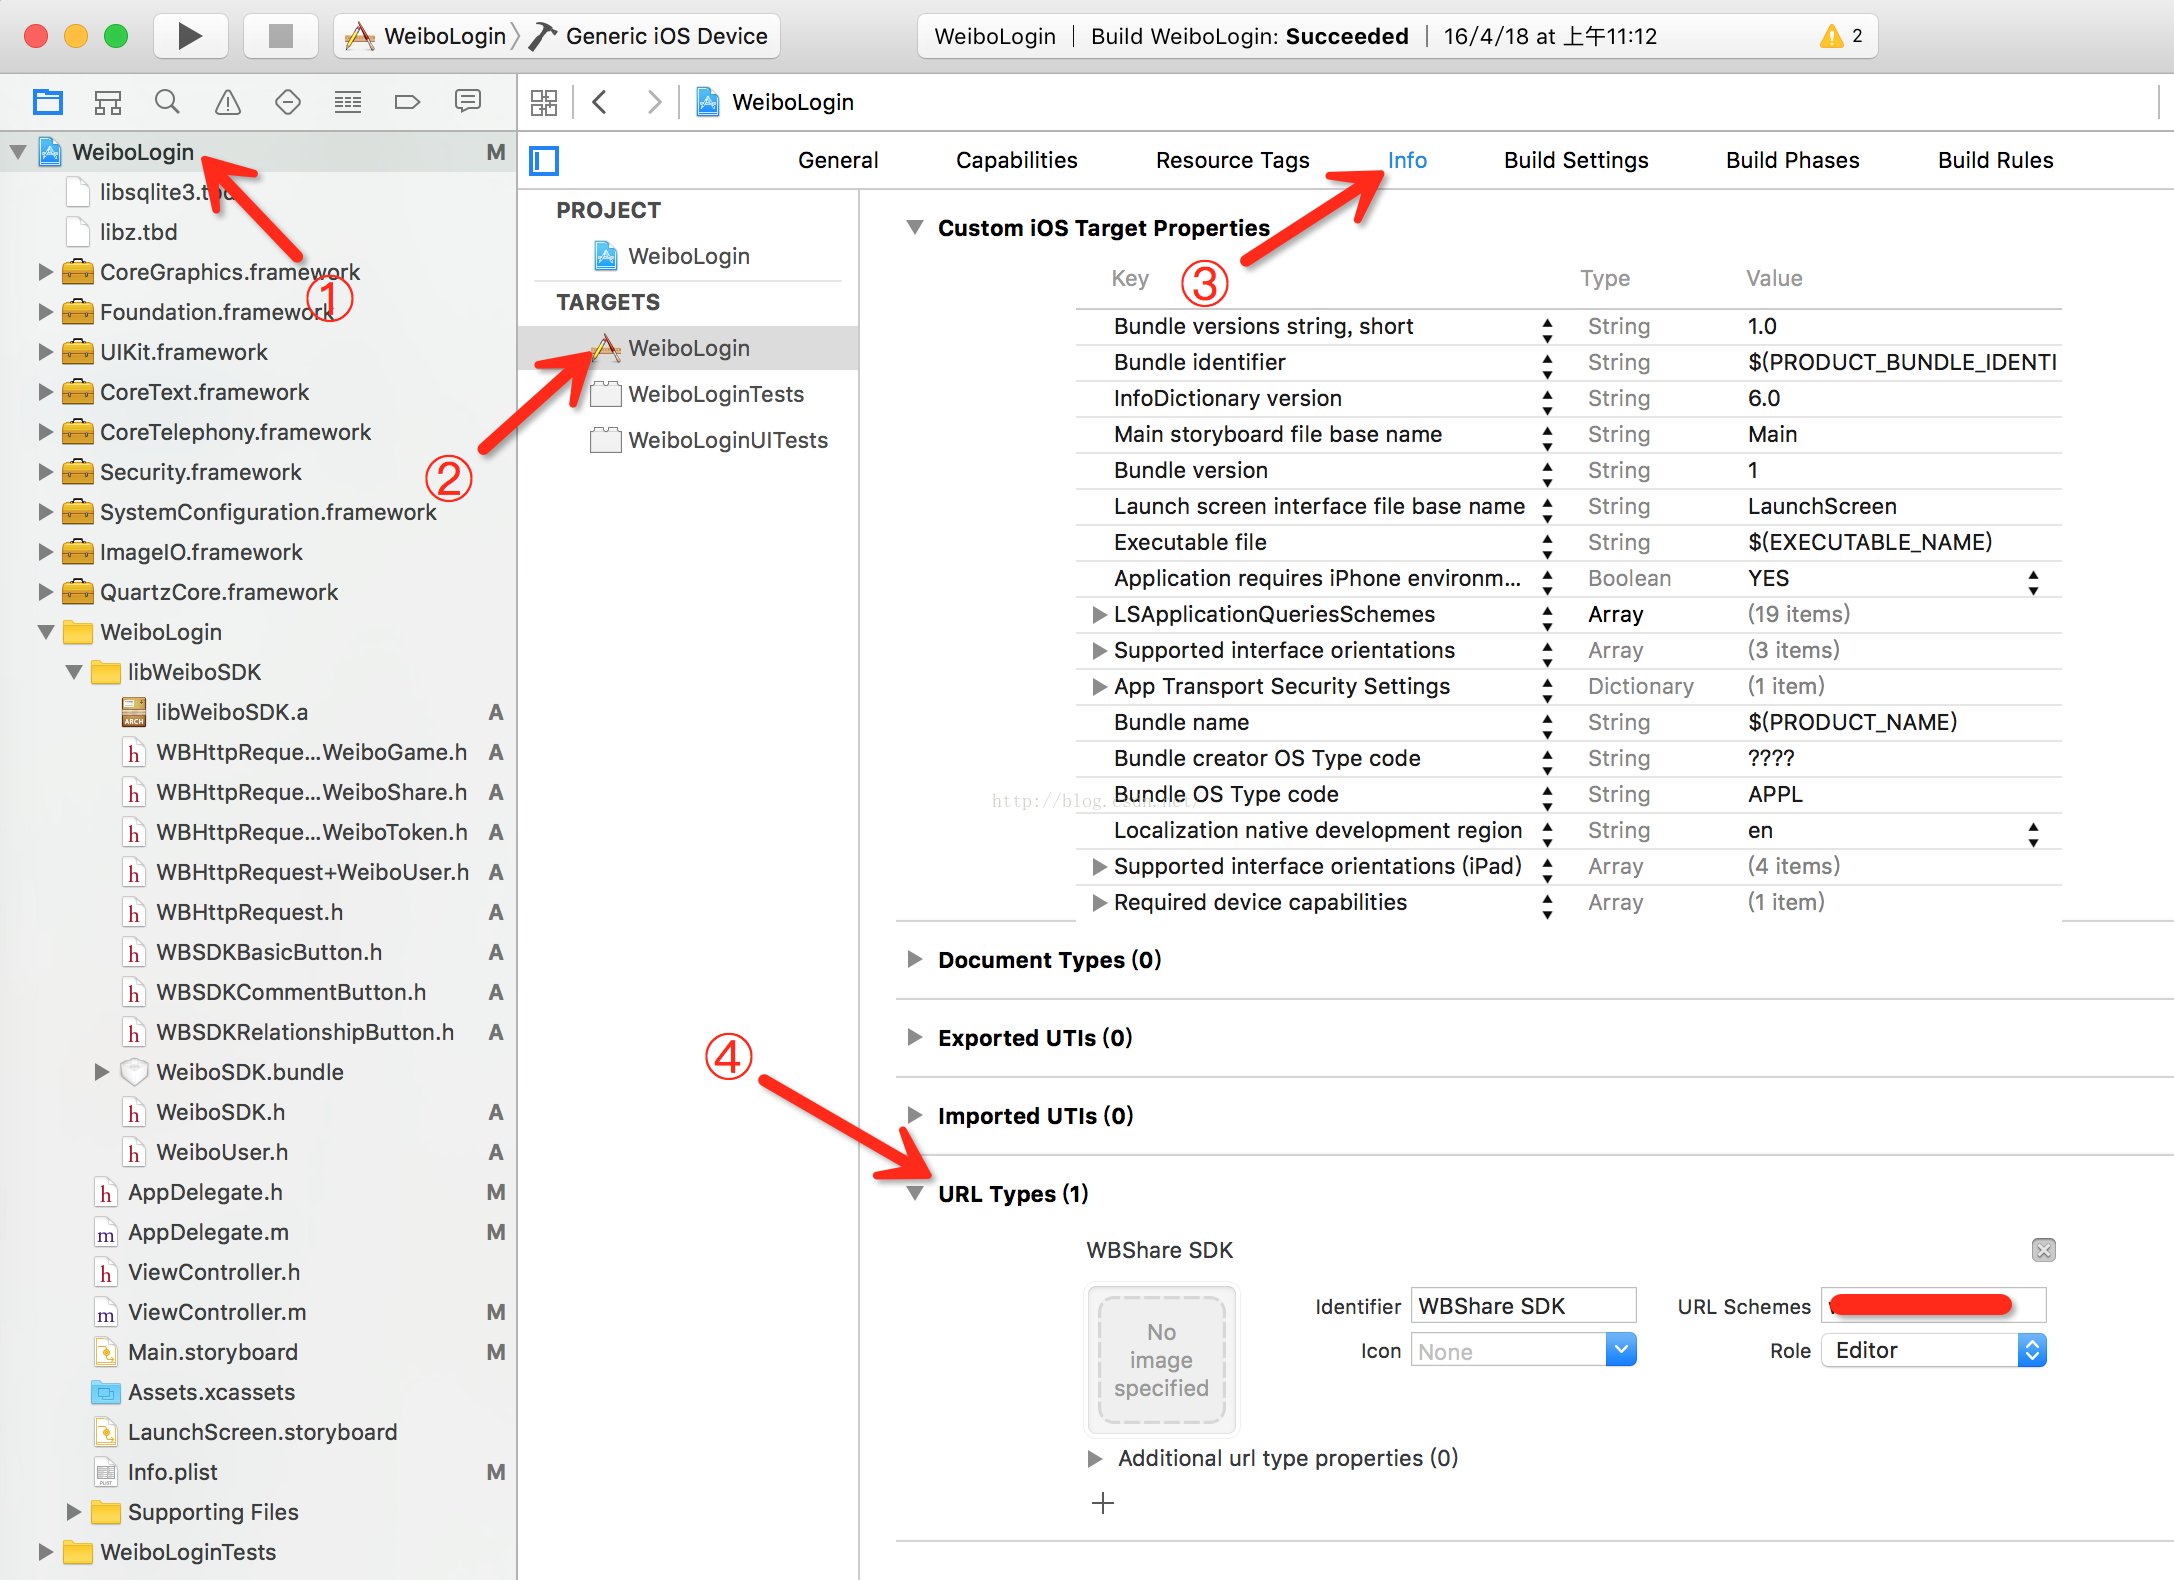The height and width of the screenshot is (1580, 2174).
Task: Select the WeiboLogin target in TARGETS
Action: (689, 348)
